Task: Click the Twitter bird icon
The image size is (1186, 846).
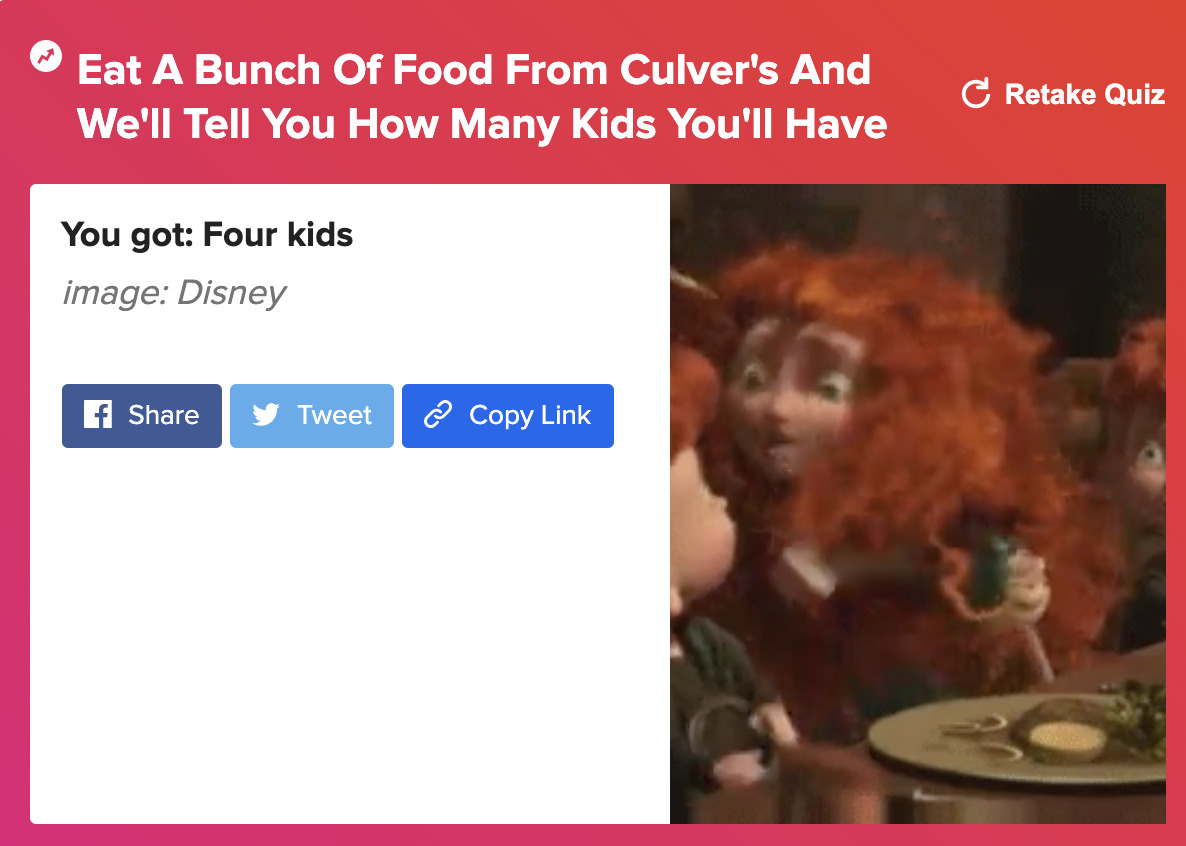Action: [x=265, y=415]
